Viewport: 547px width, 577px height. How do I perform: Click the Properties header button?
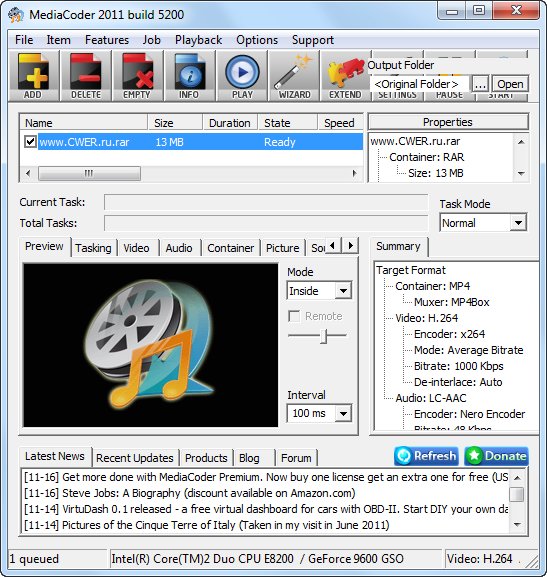[x=448, y=122]
